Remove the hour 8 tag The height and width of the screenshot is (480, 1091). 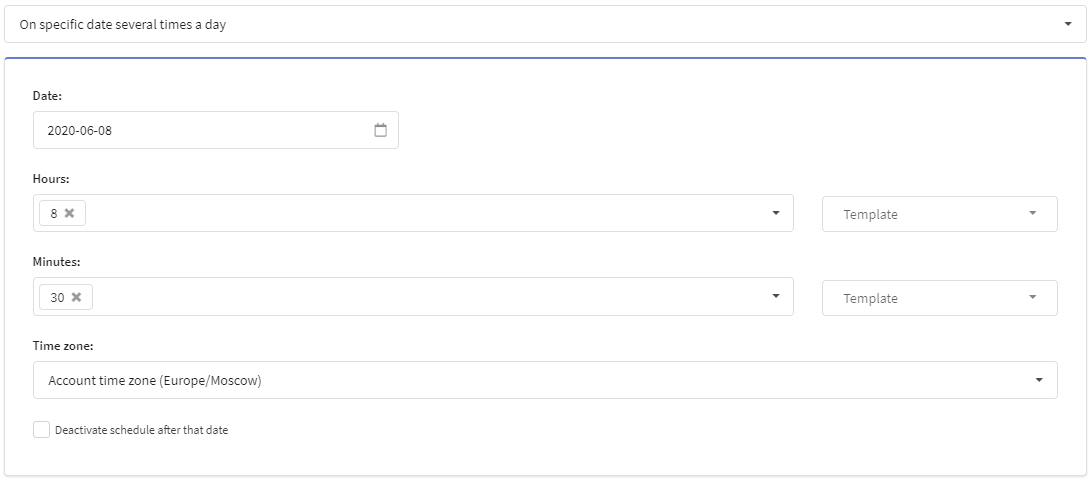click(x=70, y=214)
